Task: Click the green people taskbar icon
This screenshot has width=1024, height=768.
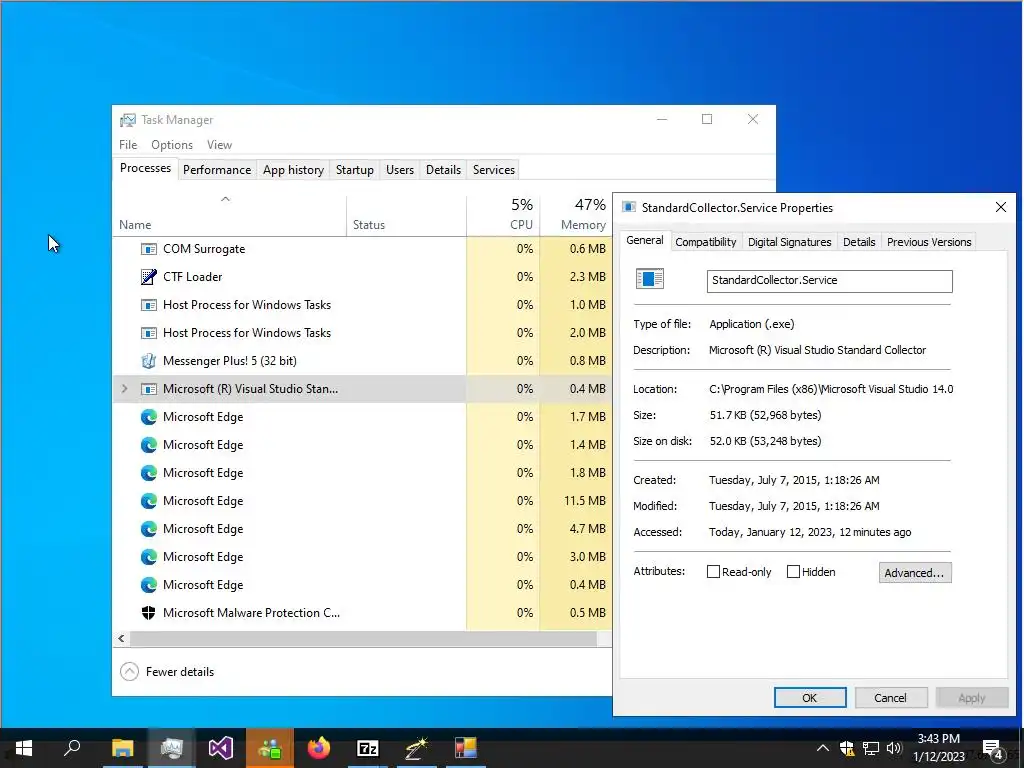Action: point(270,748)
